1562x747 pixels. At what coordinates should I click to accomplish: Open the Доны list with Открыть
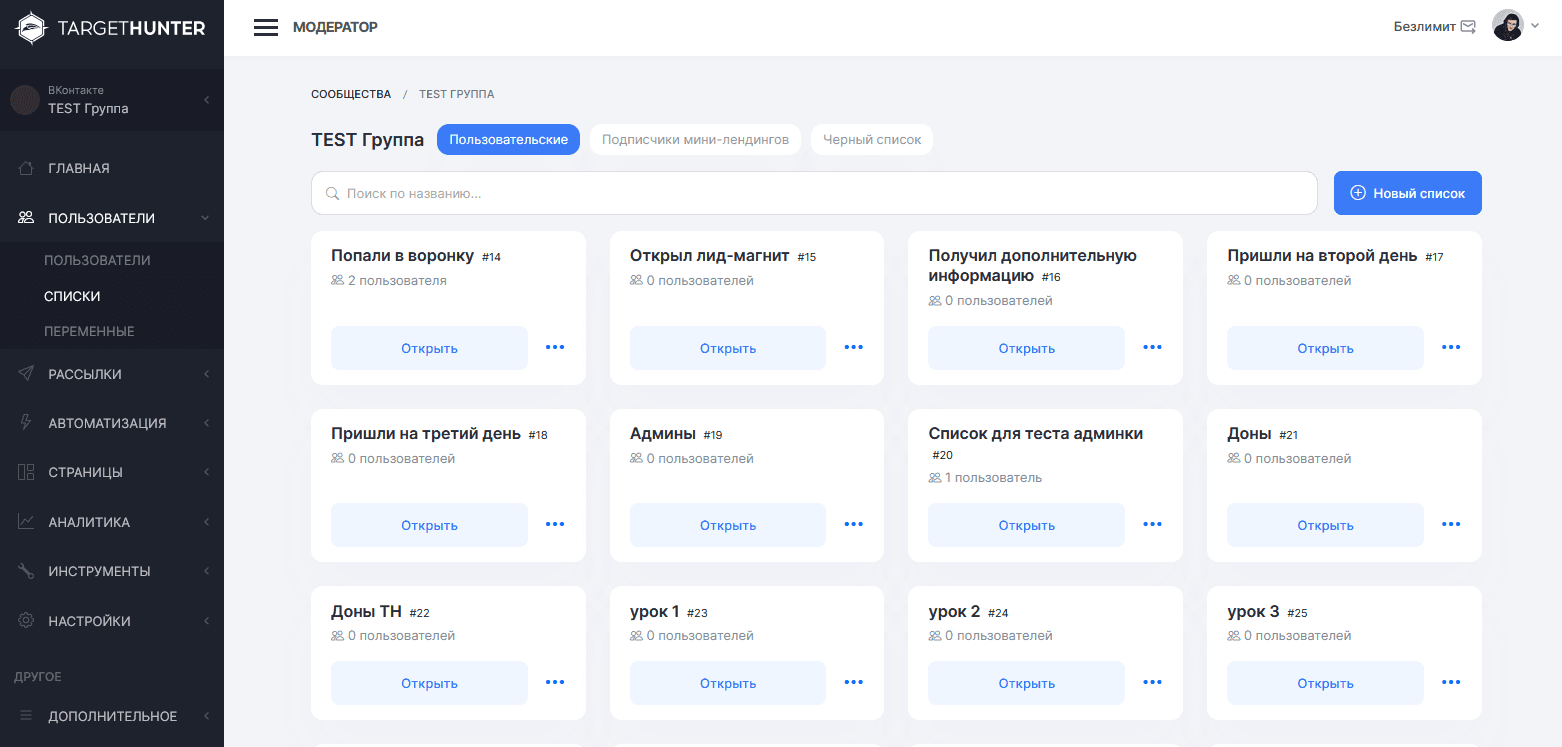coord(1324,525)
